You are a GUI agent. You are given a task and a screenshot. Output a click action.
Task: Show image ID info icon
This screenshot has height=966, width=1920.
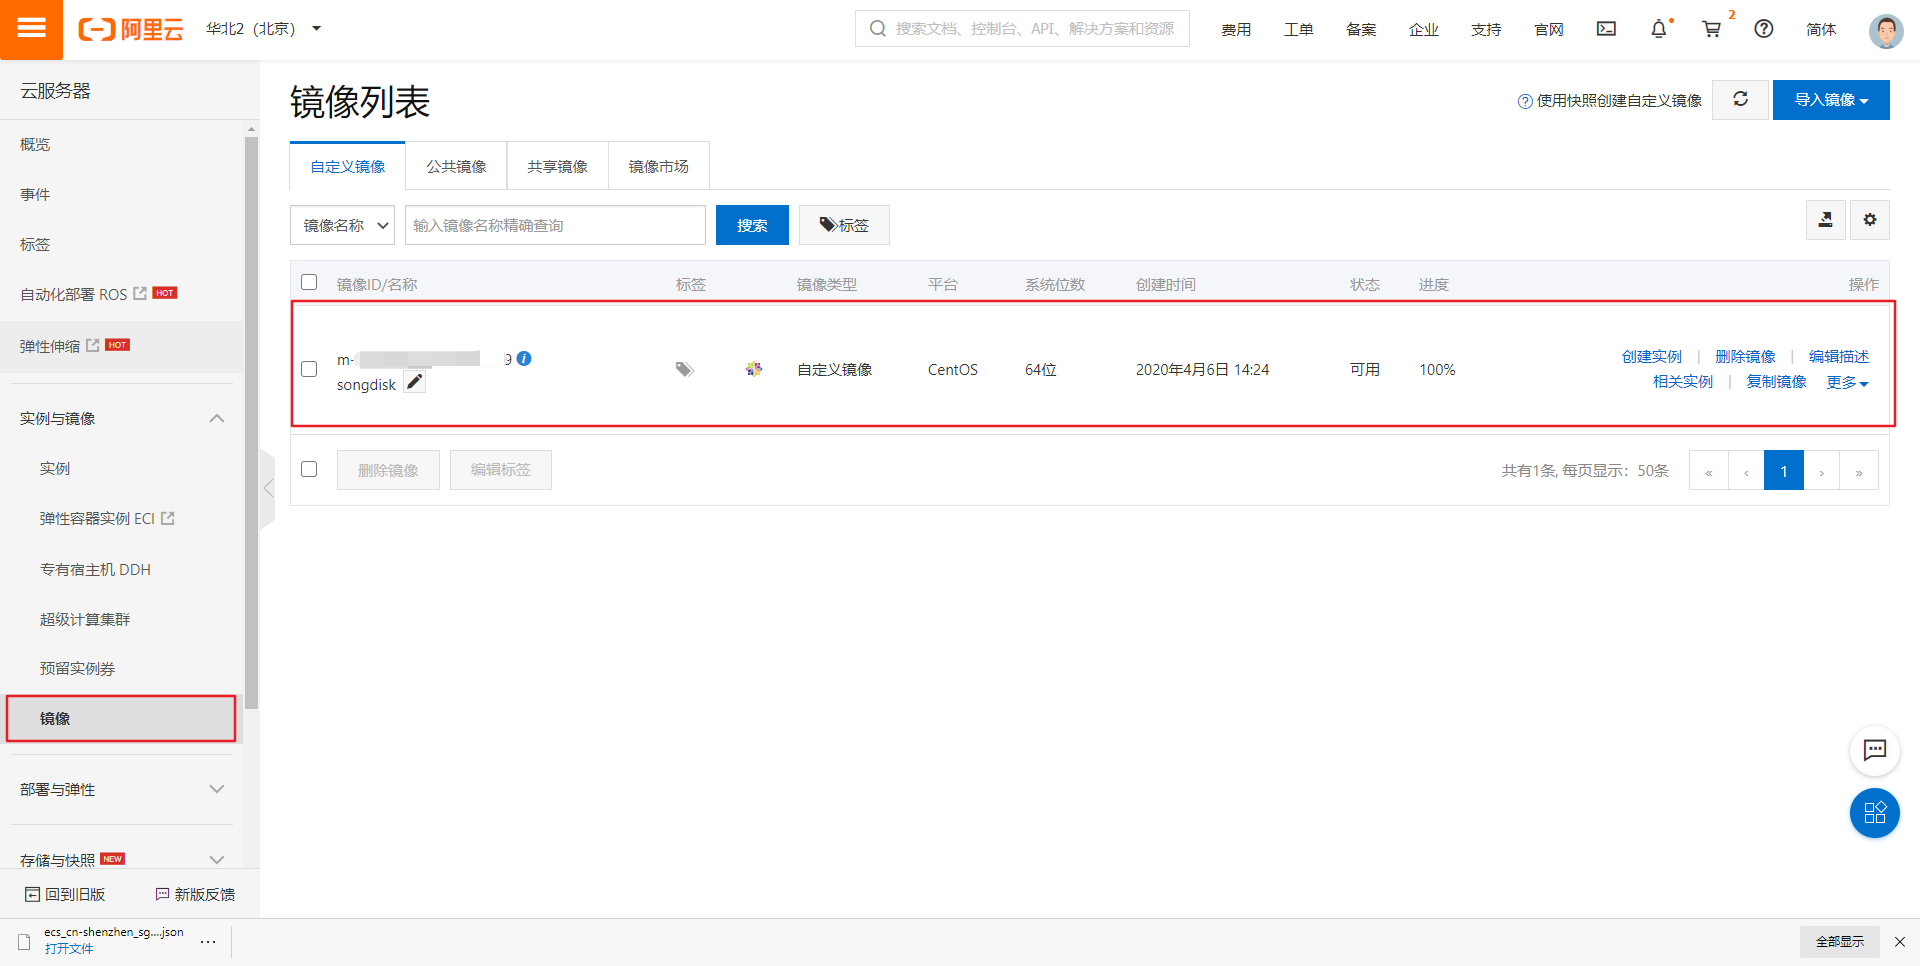click(524, 358)
